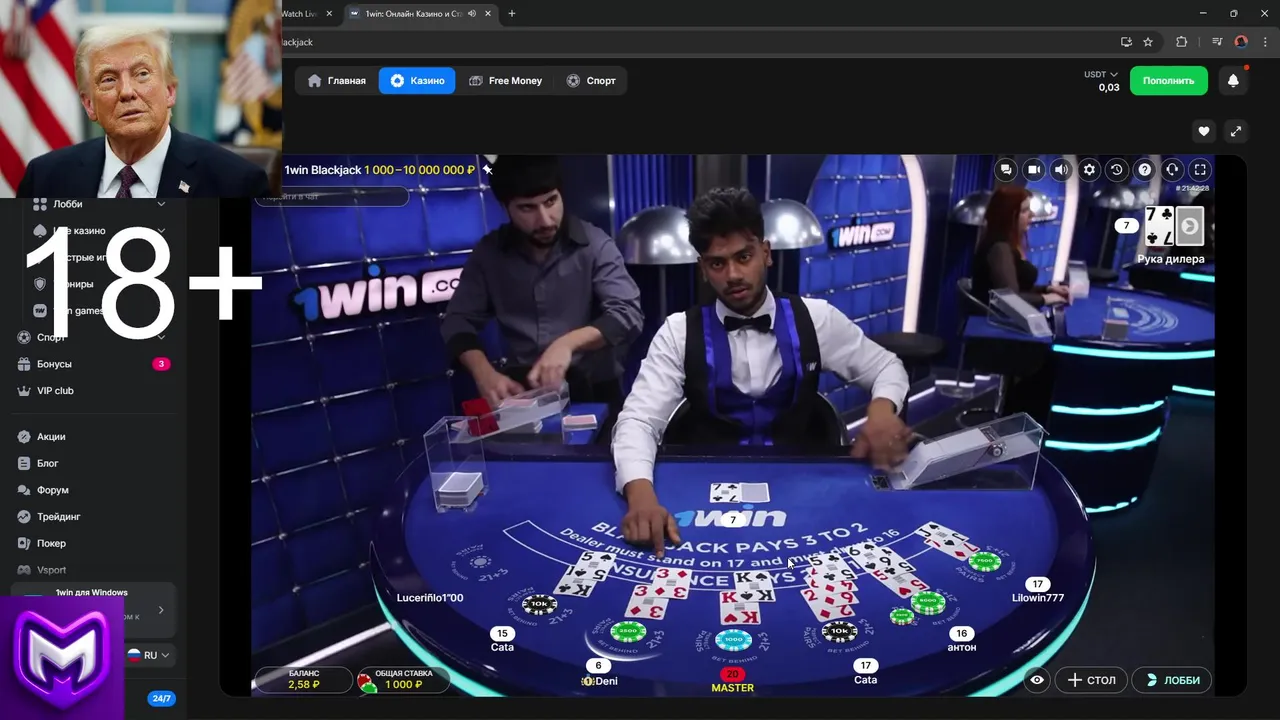Image resolution: width=1280 pixels, height=720 pixels.
Task: Toggle the video camera icon in game
Action: pos(1034,170)
